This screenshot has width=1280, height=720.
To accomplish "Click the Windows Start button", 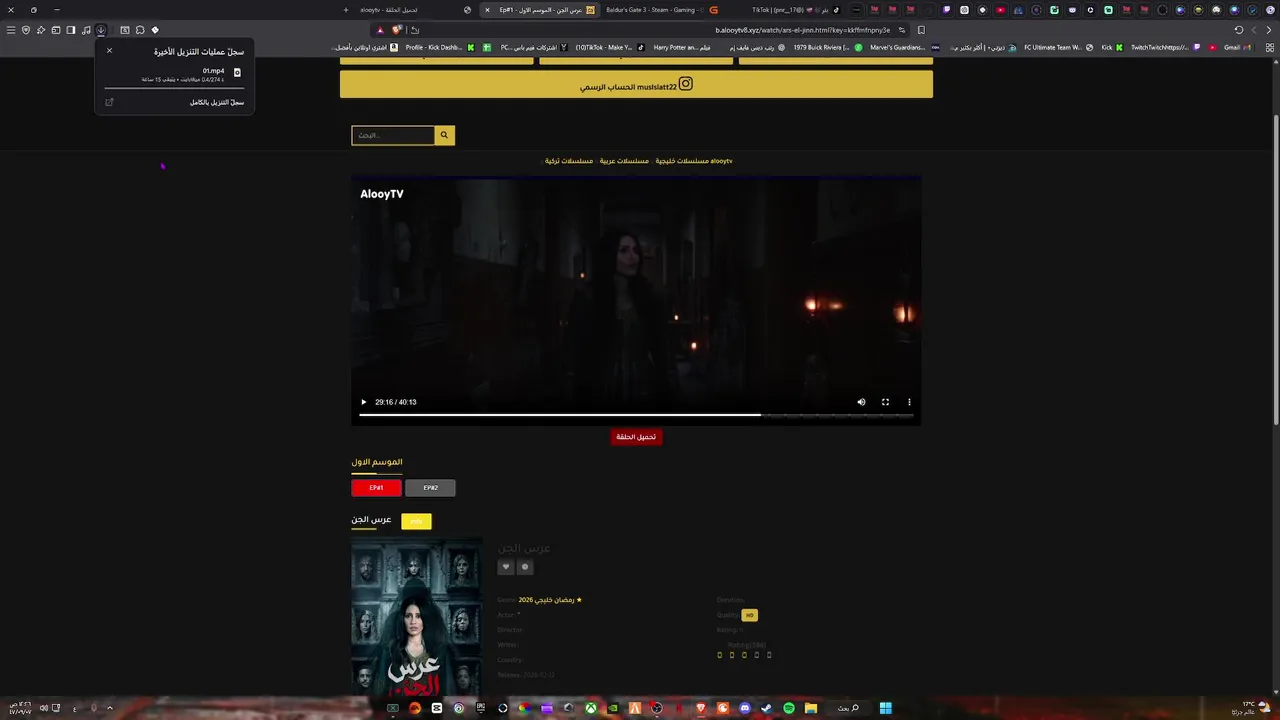I will 885,708.
